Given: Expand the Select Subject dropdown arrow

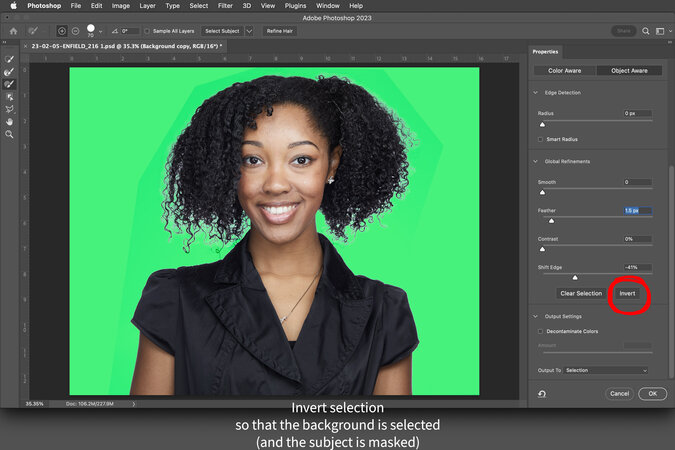Looking at the screenshot, I should pyautogui.click(x=249, y=31).
